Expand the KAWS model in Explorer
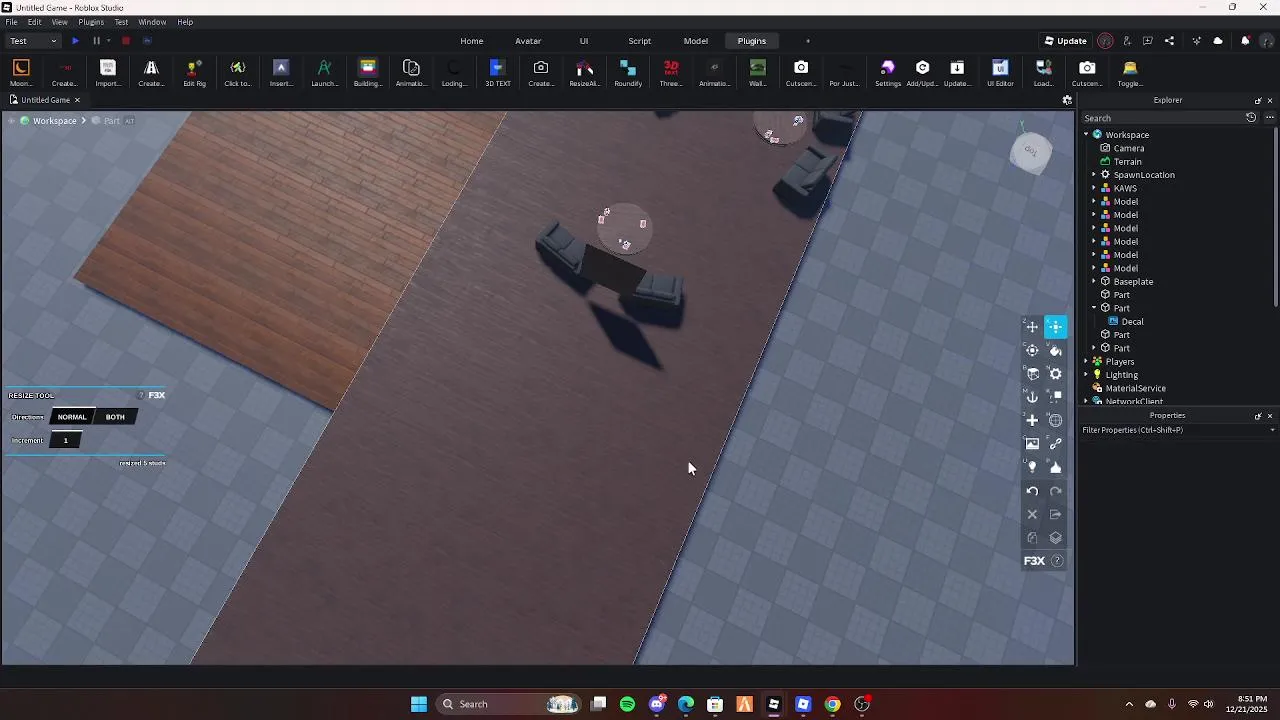The image size is (1280, 720). tap(1094, 188)
